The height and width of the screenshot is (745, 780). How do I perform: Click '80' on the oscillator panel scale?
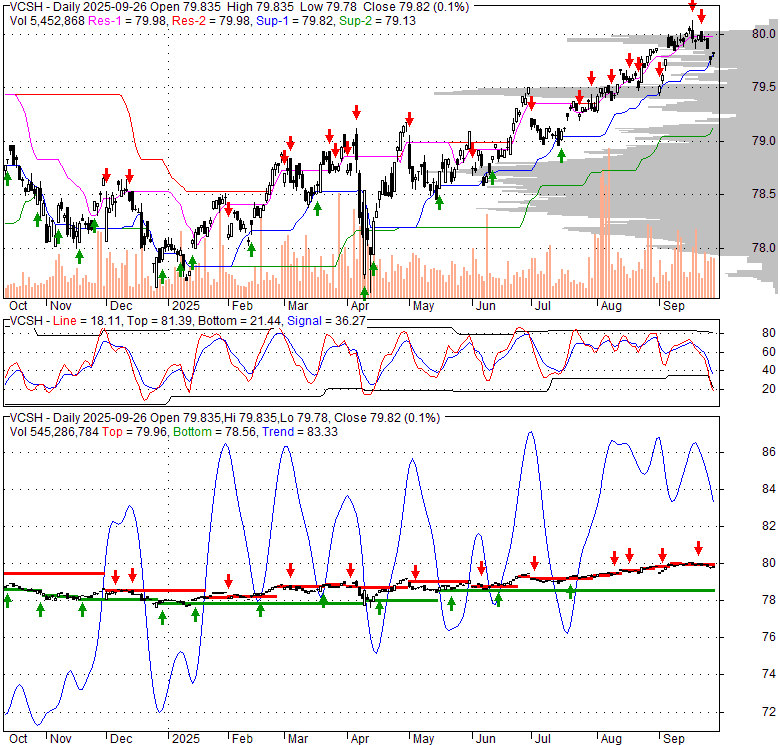[x=769, y=333]
